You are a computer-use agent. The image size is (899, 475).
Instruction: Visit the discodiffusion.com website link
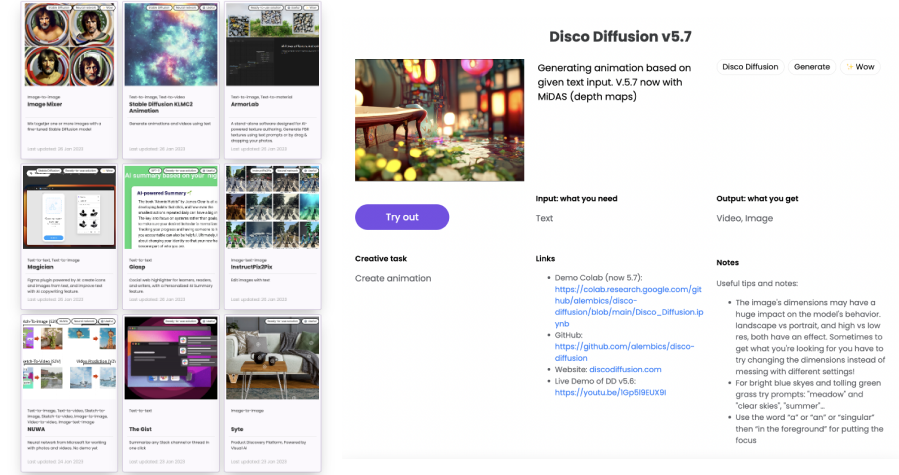tap(625, 369)
